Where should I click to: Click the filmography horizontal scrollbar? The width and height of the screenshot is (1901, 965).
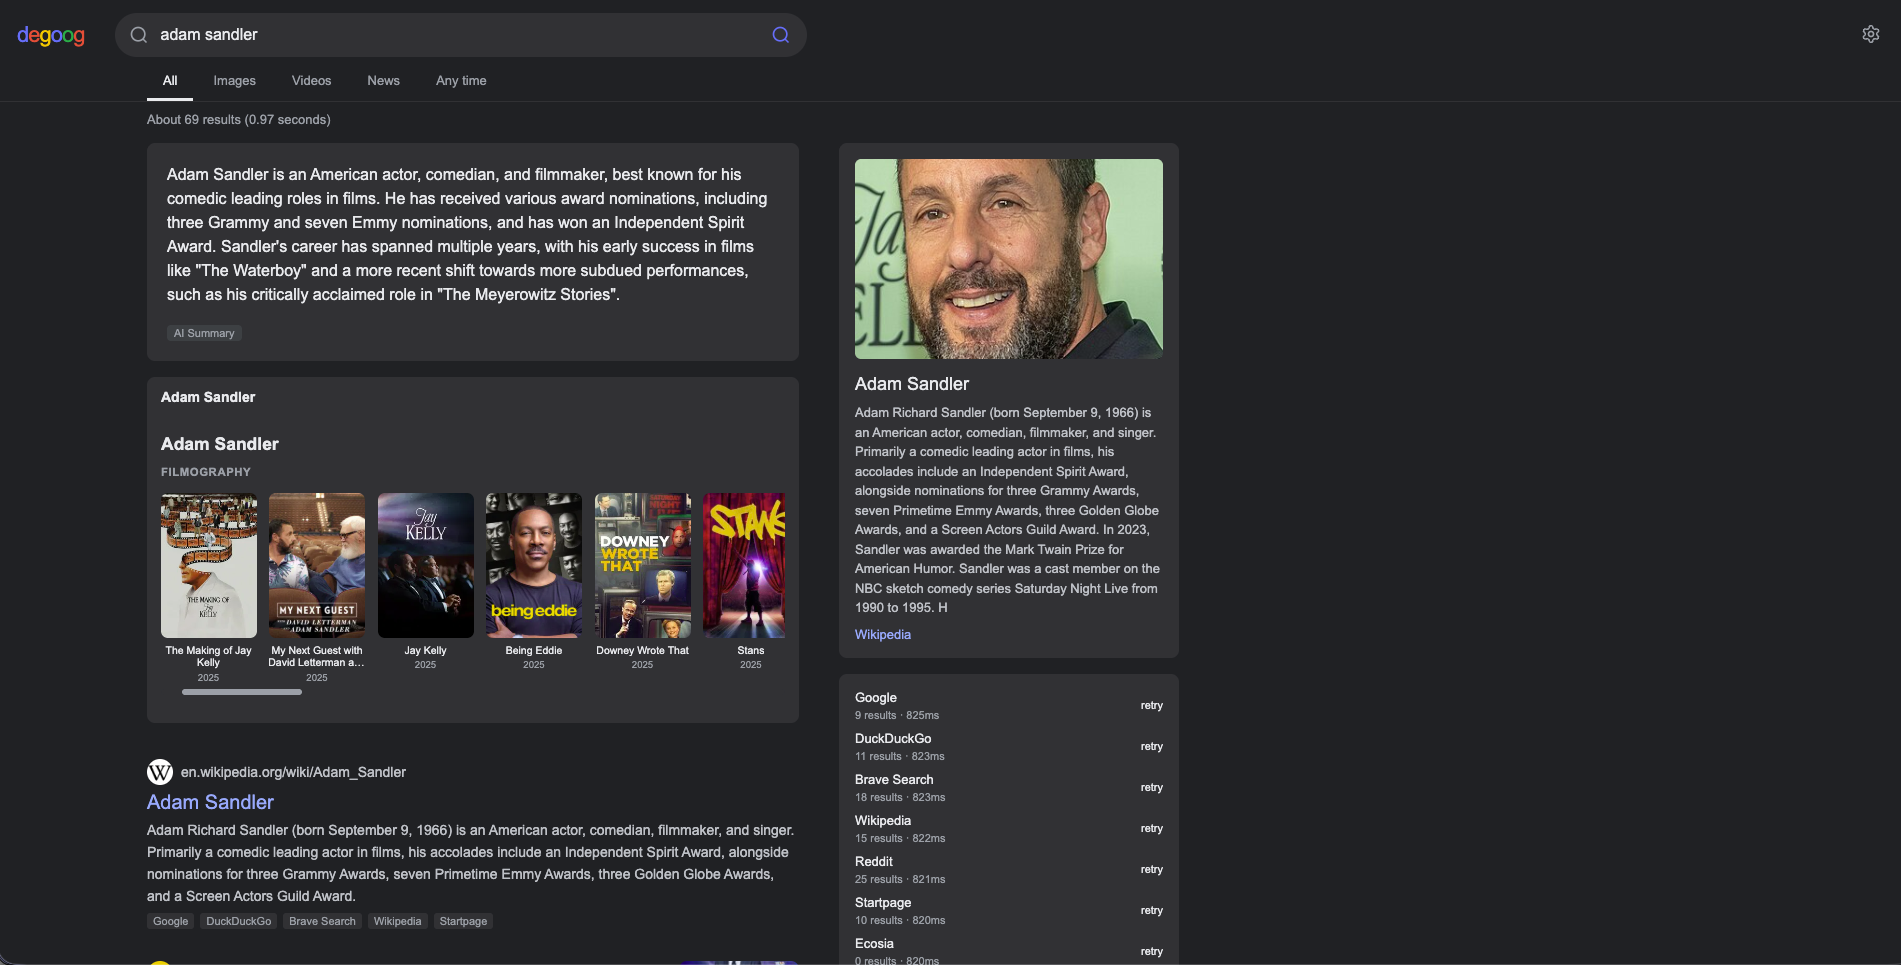[x=242, y=692]
